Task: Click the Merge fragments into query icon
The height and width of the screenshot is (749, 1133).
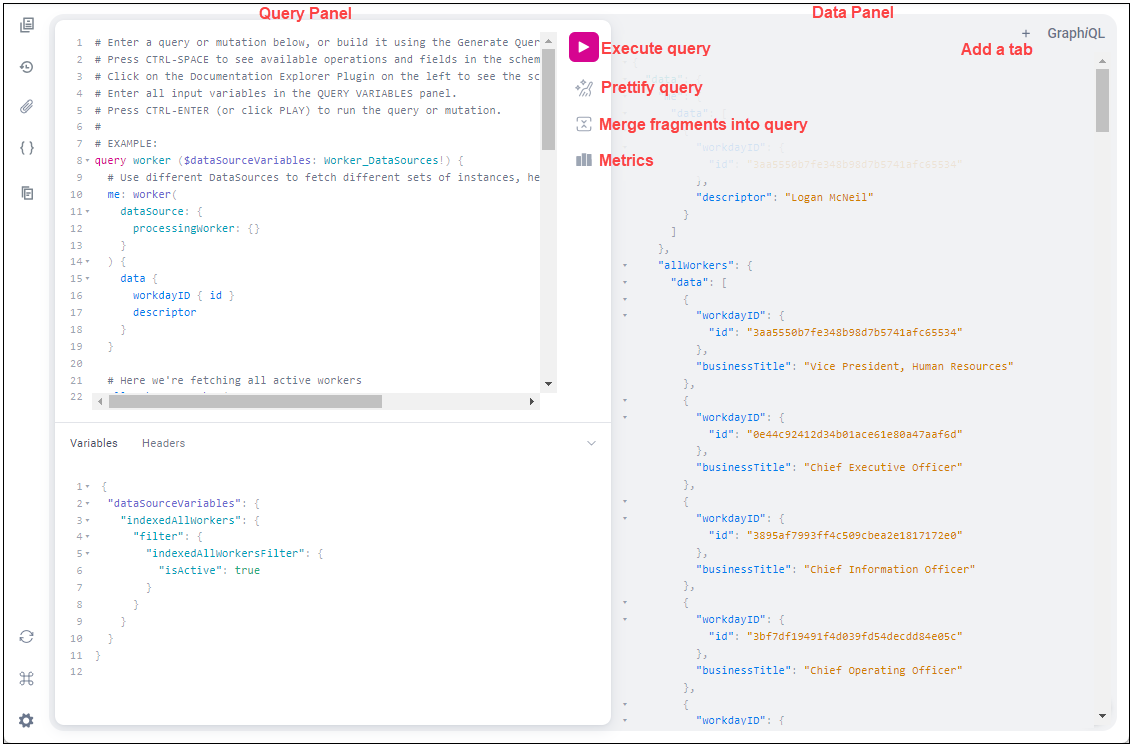Action: point(584,124)
